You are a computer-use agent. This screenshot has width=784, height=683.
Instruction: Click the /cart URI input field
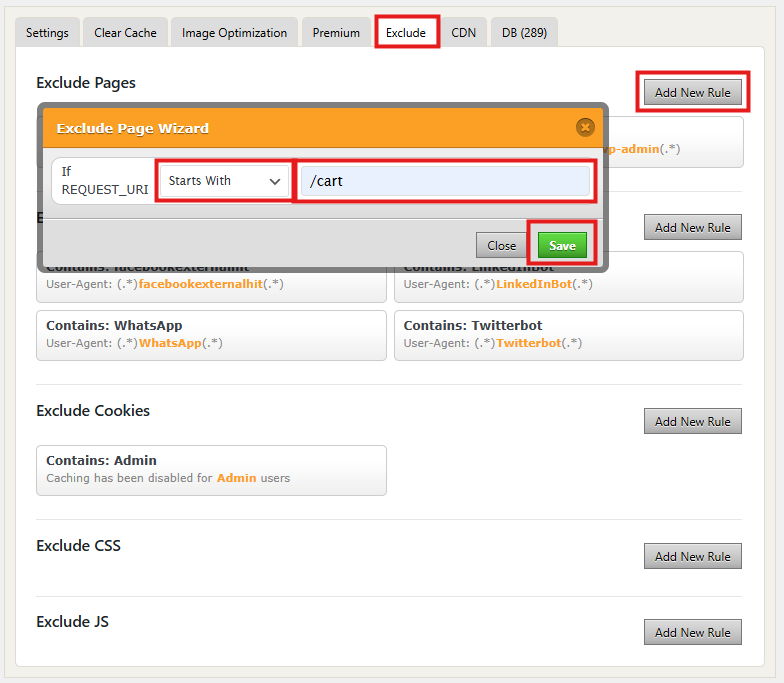coord(445,181)
